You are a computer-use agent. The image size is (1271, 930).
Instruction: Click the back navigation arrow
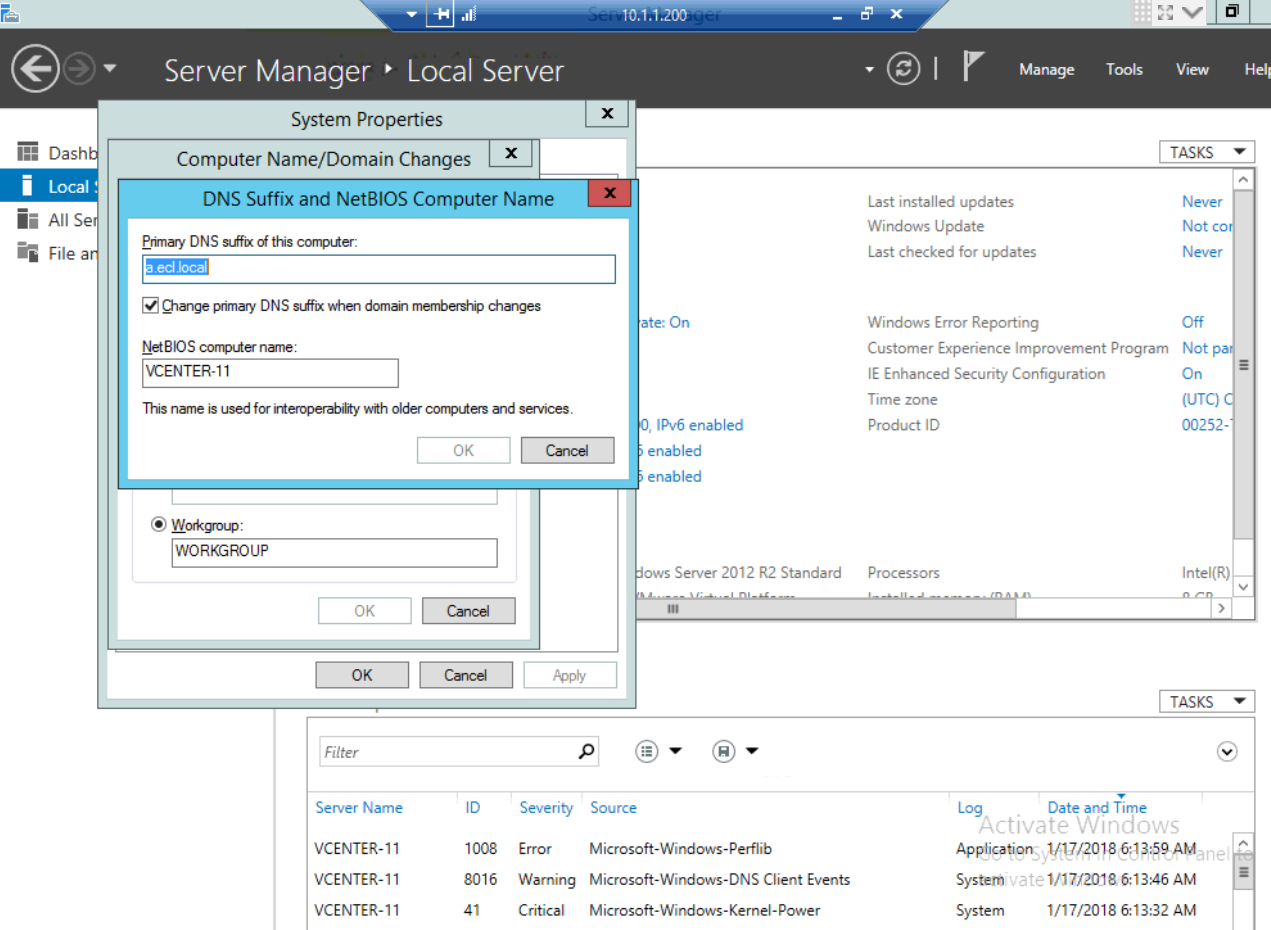[x=35, y=69]
